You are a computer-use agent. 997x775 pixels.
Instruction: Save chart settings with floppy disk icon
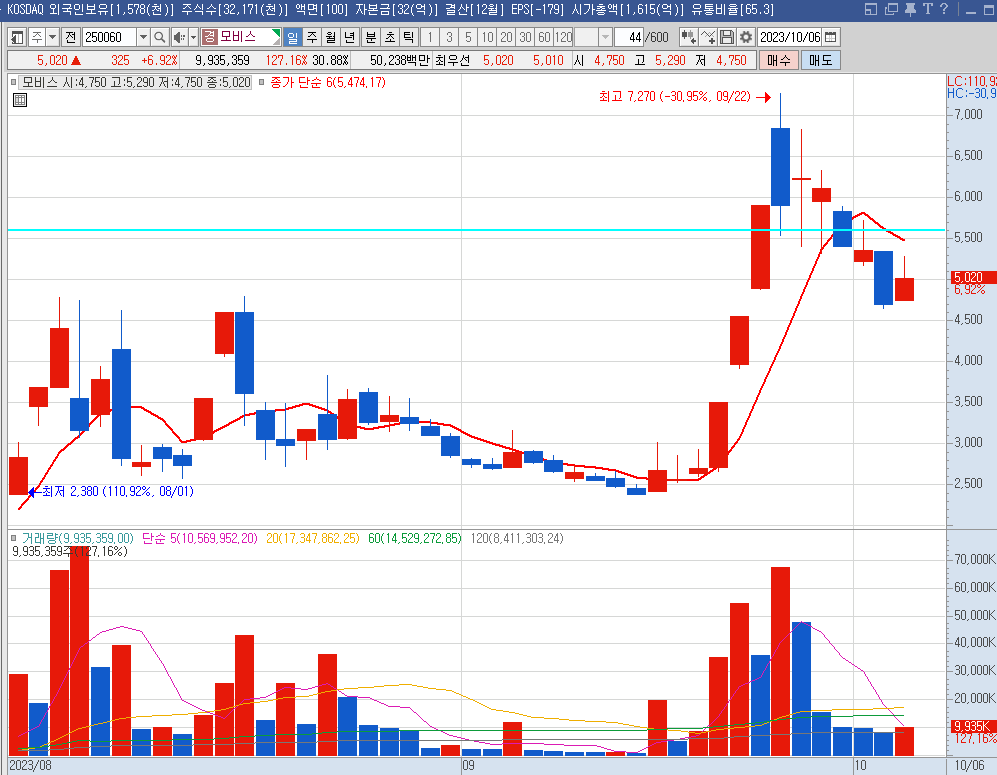(x=727, y=38)
